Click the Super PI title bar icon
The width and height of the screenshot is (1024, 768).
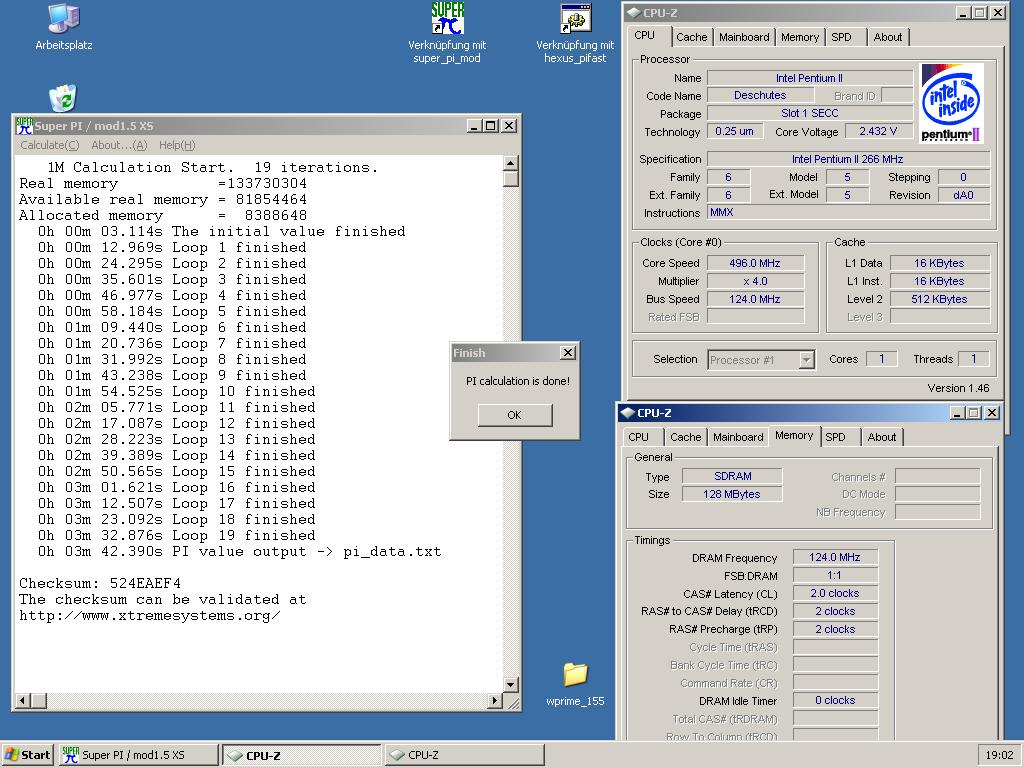[24, 126]
